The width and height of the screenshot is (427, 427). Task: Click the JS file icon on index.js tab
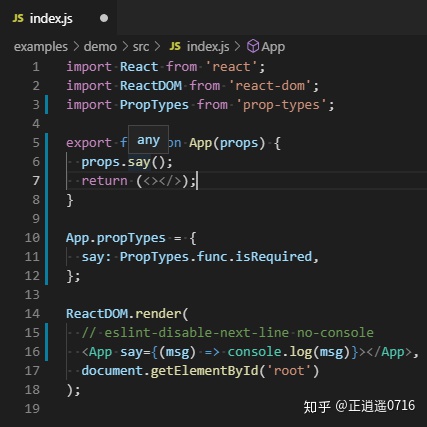tap(18, 18)
